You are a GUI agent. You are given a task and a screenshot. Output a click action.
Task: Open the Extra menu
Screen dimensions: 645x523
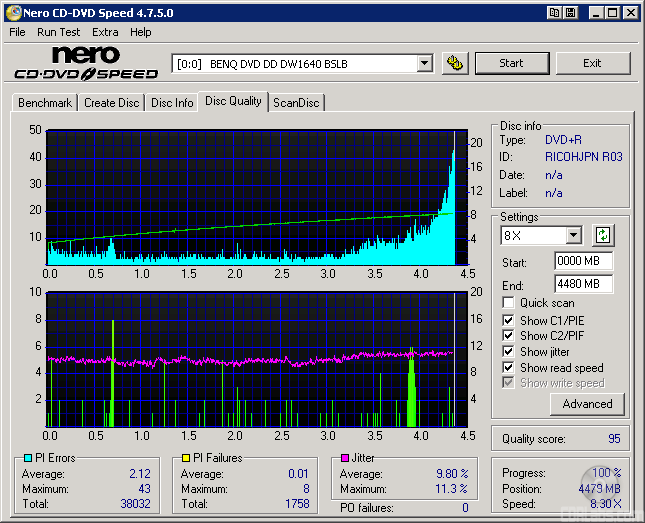[x=105, y=32]
